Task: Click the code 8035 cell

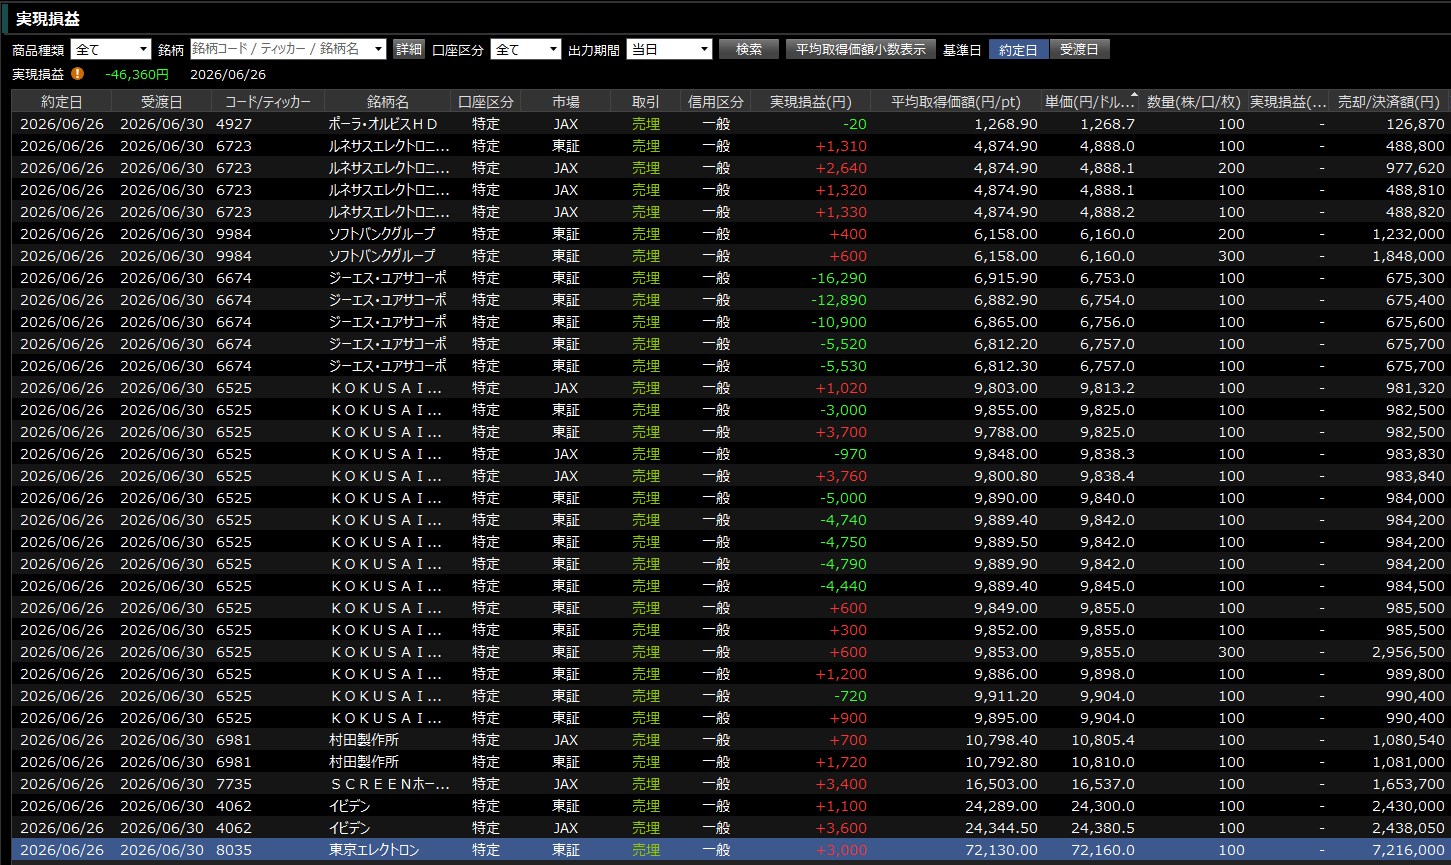Action: [x=234, y=850]
